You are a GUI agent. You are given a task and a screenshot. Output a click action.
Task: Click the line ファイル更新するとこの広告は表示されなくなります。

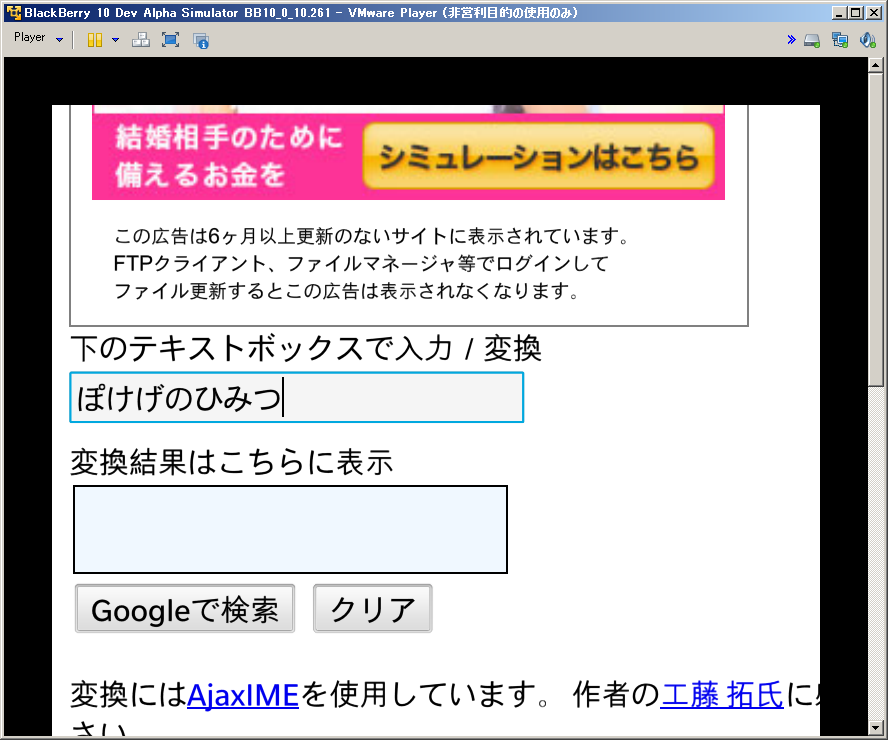[x=347, y=291]
